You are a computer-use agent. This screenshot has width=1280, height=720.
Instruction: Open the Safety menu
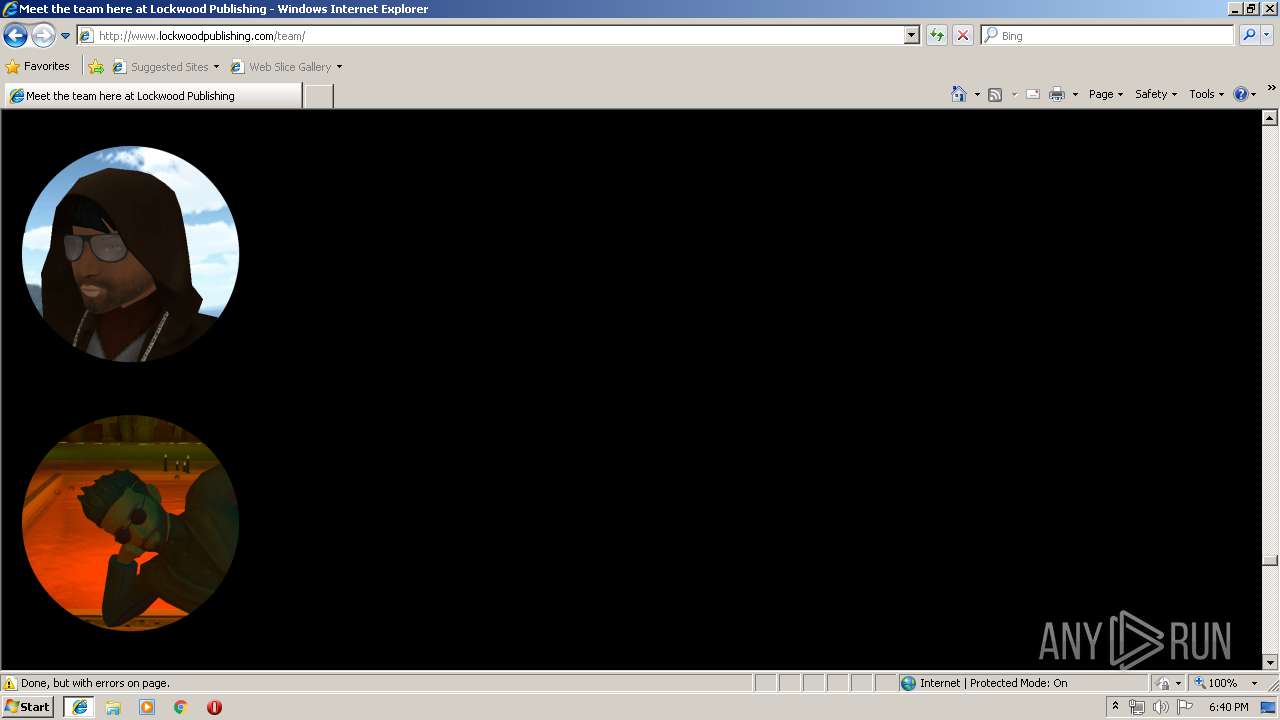(x=1156, y=94)
